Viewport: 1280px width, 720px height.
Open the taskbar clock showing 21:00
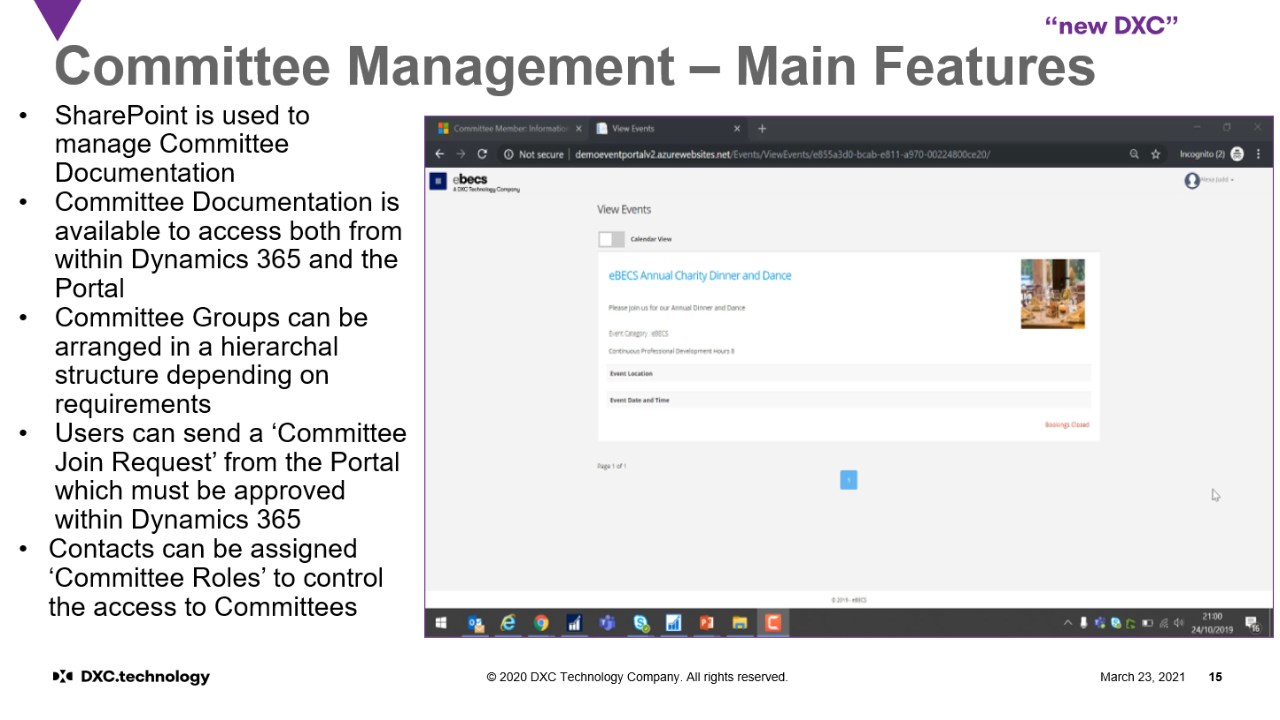tap(1213, 623)
